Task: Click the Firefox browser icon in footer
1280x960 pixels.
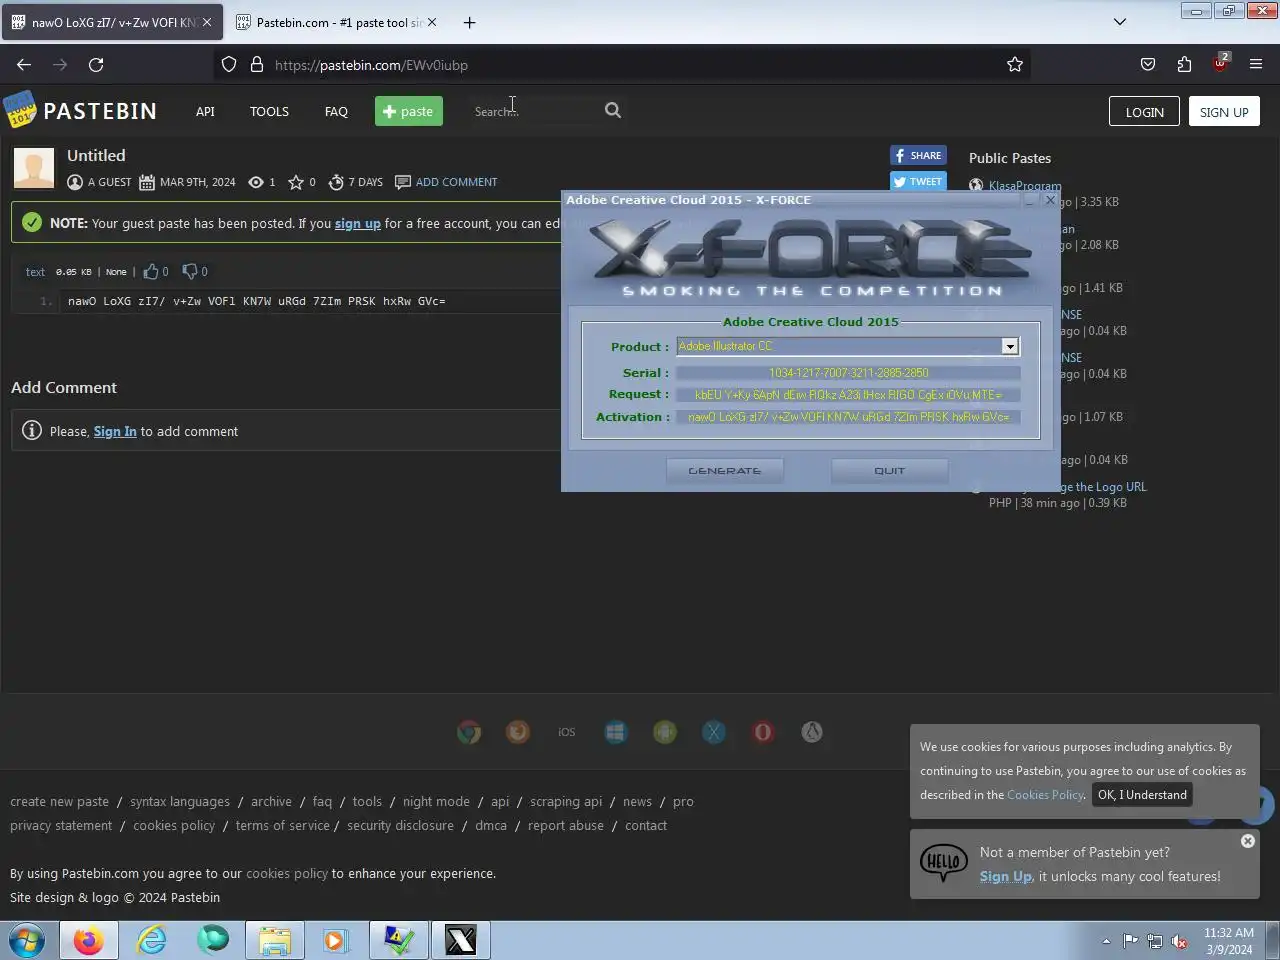Action: 518,732
